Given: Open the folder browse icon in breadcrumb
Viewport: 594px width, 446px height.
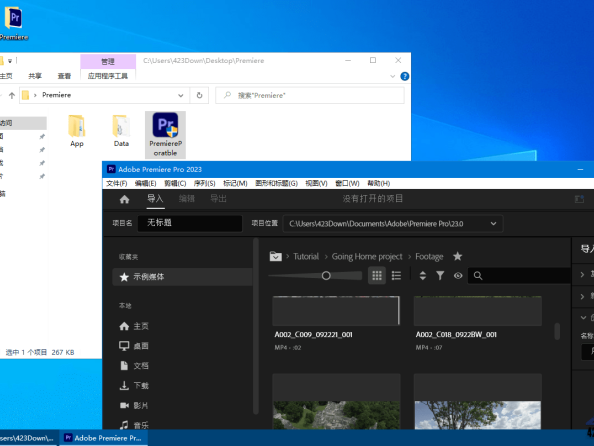Looking at the screenshot, I should point(275,257).
